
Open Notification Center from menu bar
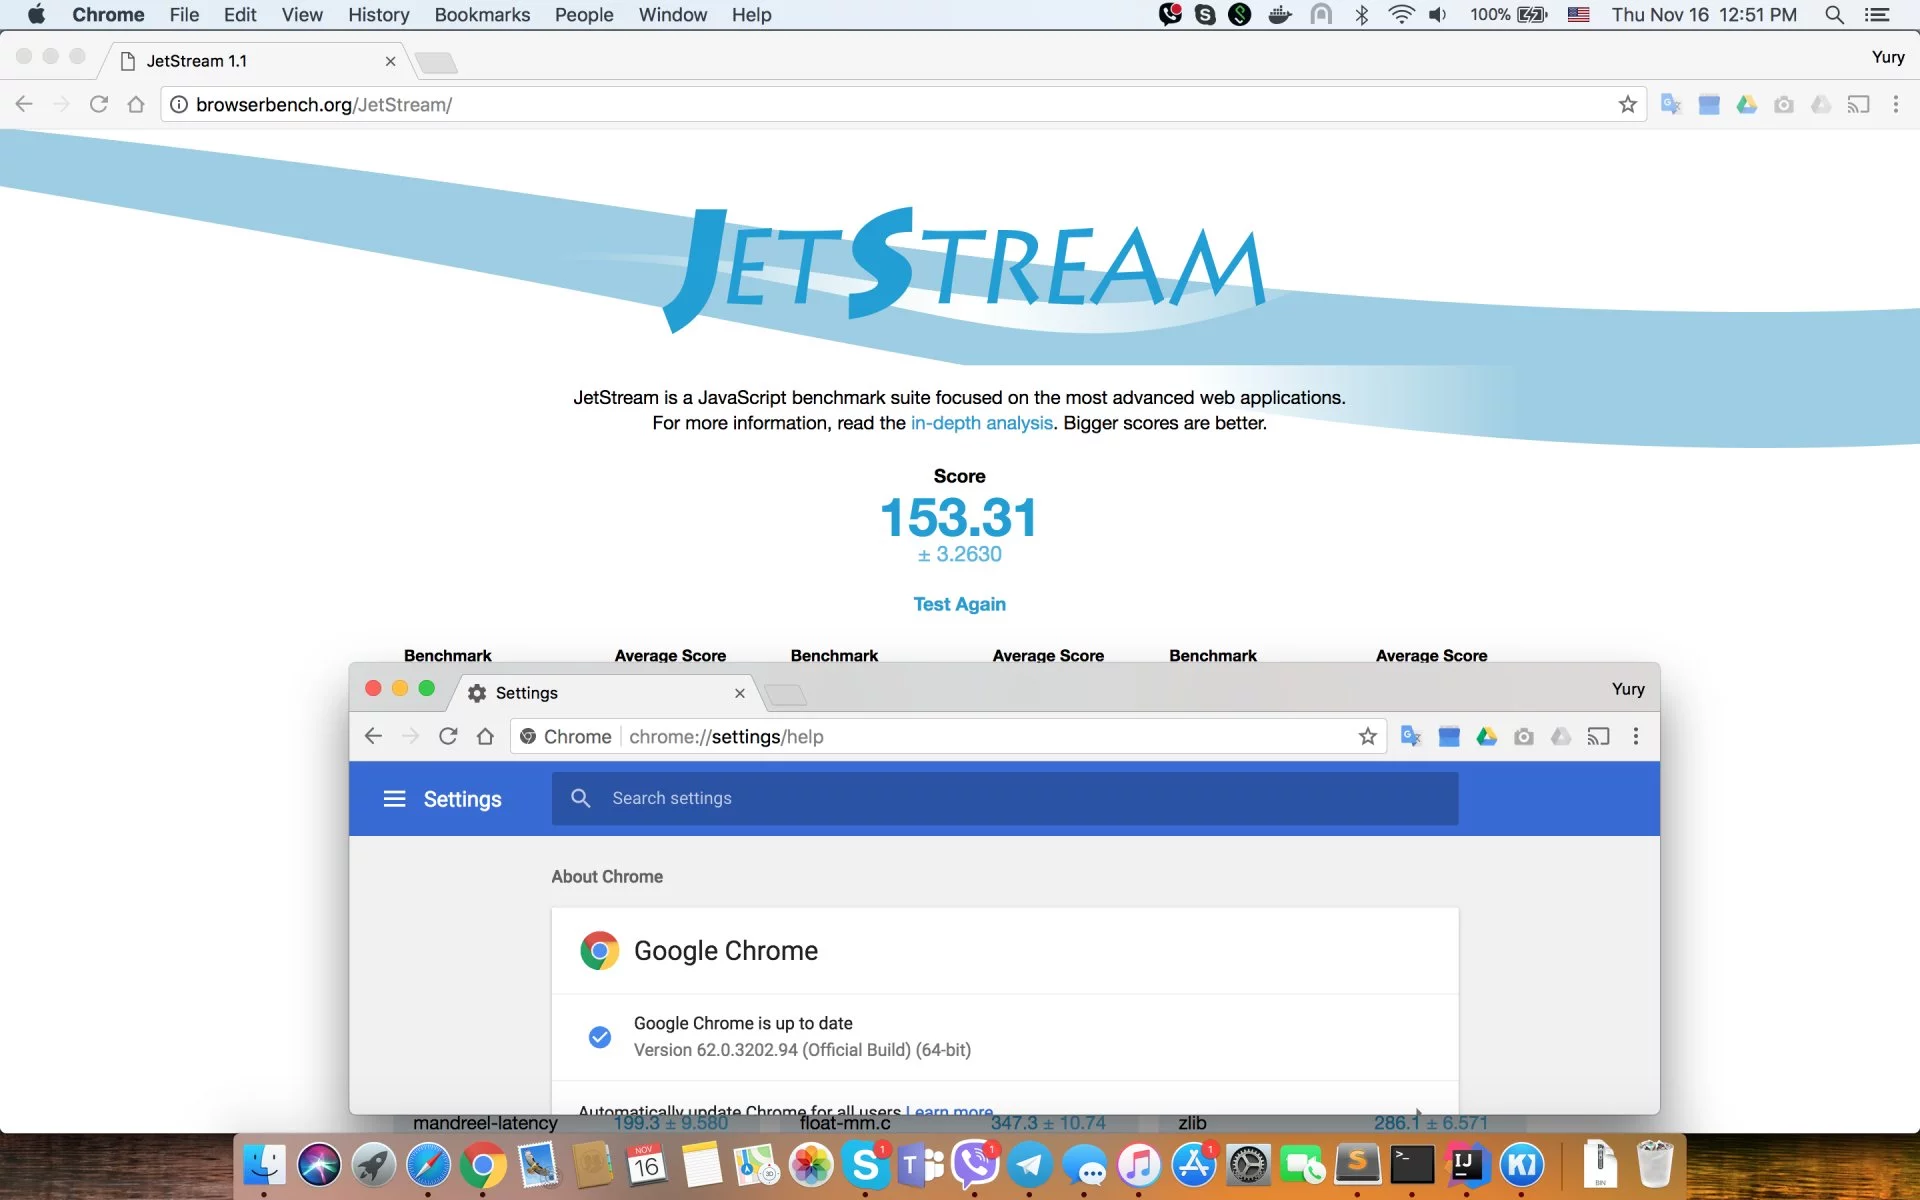1878,15
